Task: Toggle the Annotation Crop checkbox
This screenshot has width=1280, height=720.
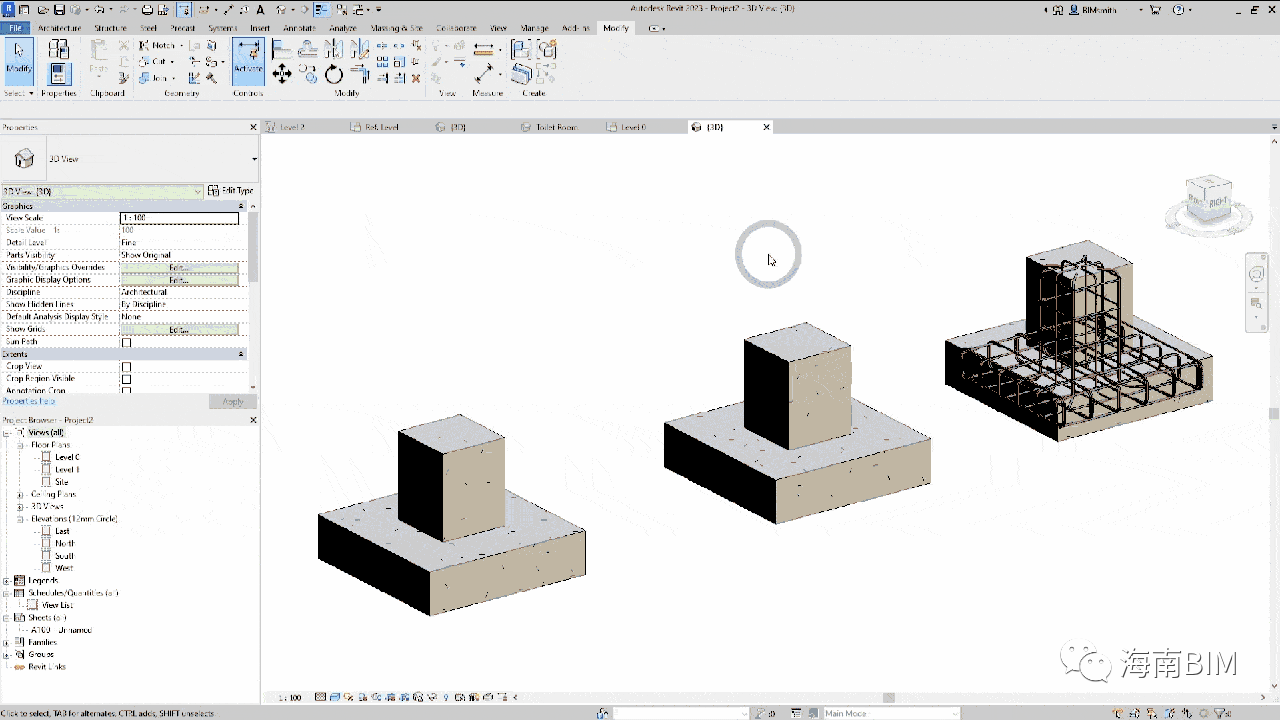Action: click(x=126, y=390)
